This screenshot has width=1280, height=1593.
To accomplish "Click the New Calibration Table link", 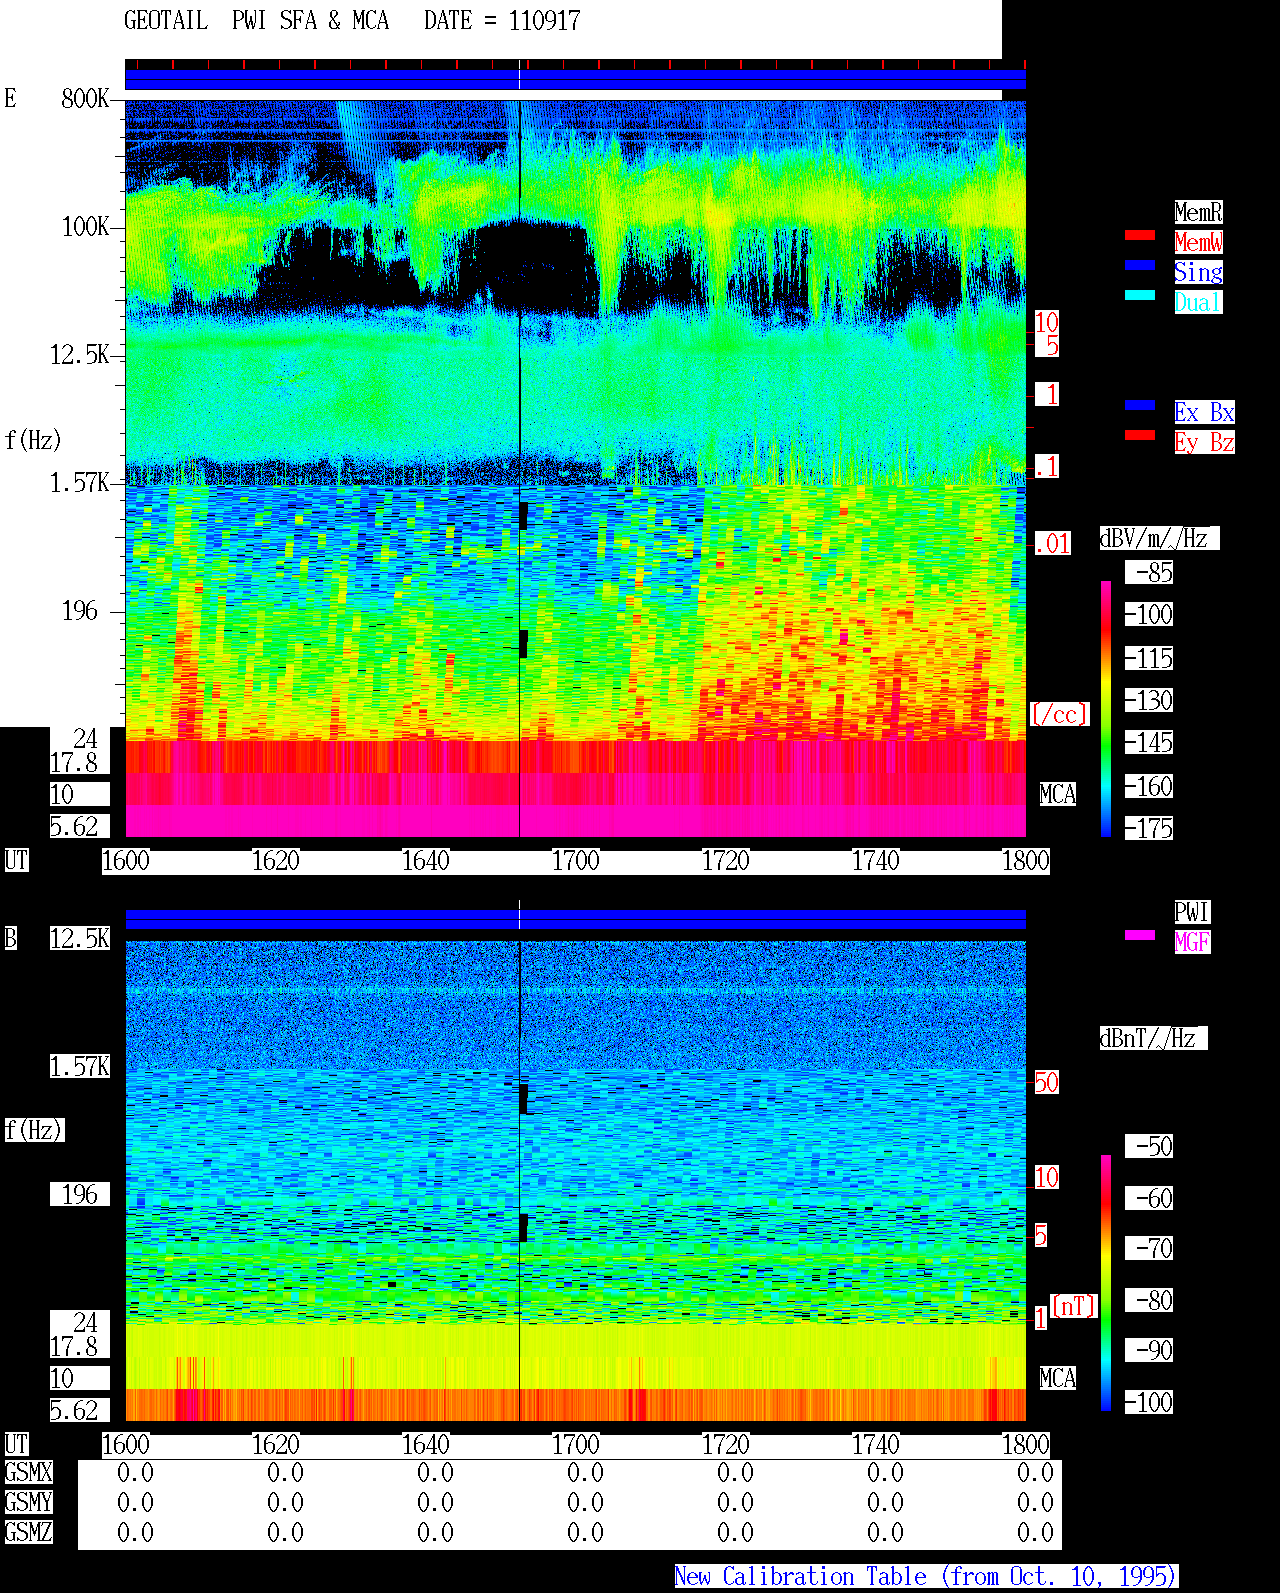I will [x=926, y=1577].
